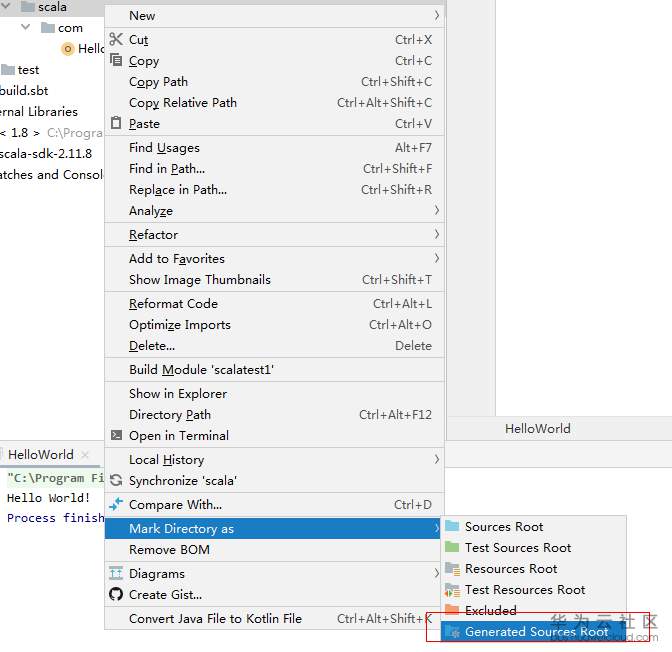Select Remove BOM menu entry
Screen dimensions: 672x652
pyautogui.click(x=274, y=550)
